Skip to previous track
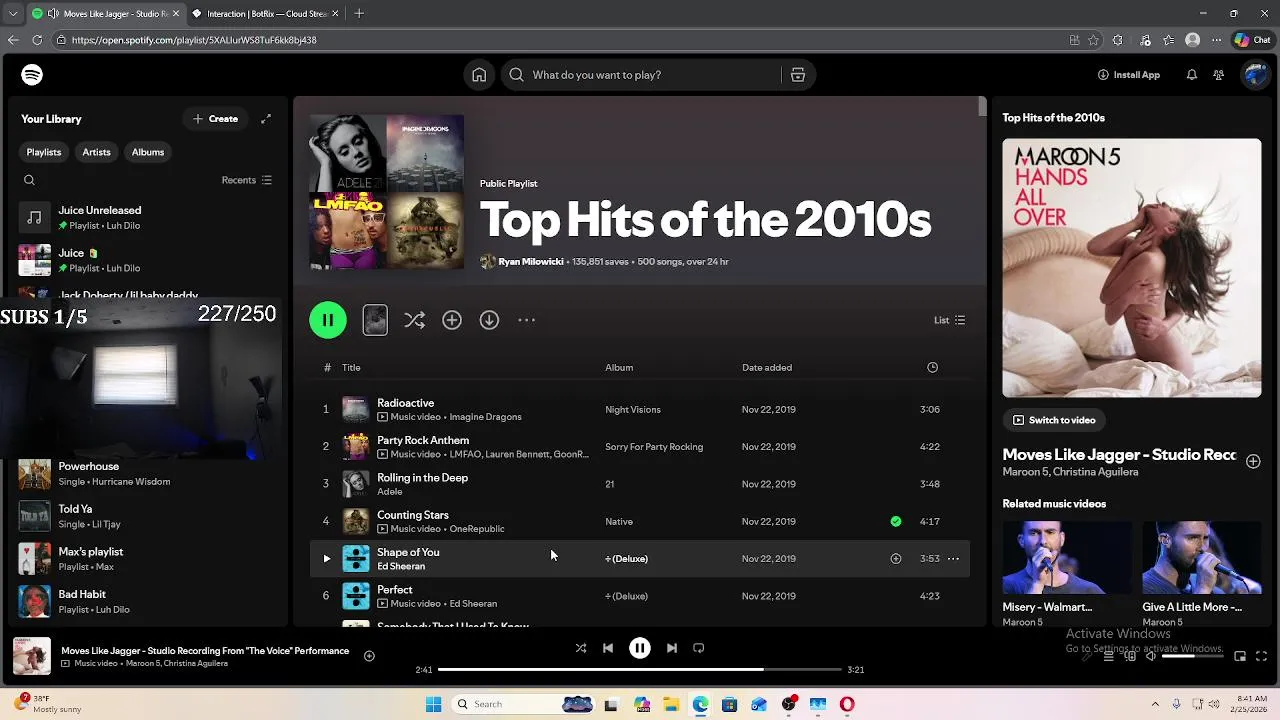Image resolution: width=1280 pixels, height=720 pixels. tap(608, 648)
